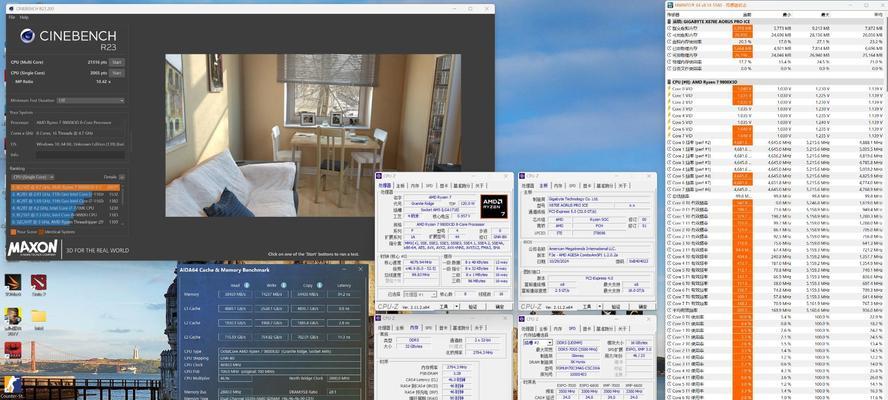Click the info icon beside Write in AIDA64
The height and width of the screenshot is (400, 888).
tap(283, 285)
